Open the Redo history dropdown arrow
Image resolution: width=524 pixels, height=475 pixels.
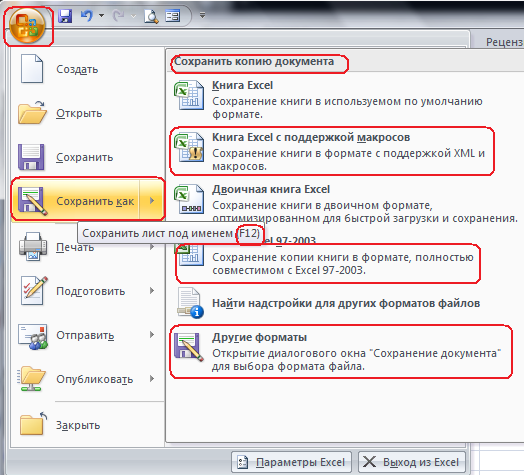(133, 16)
